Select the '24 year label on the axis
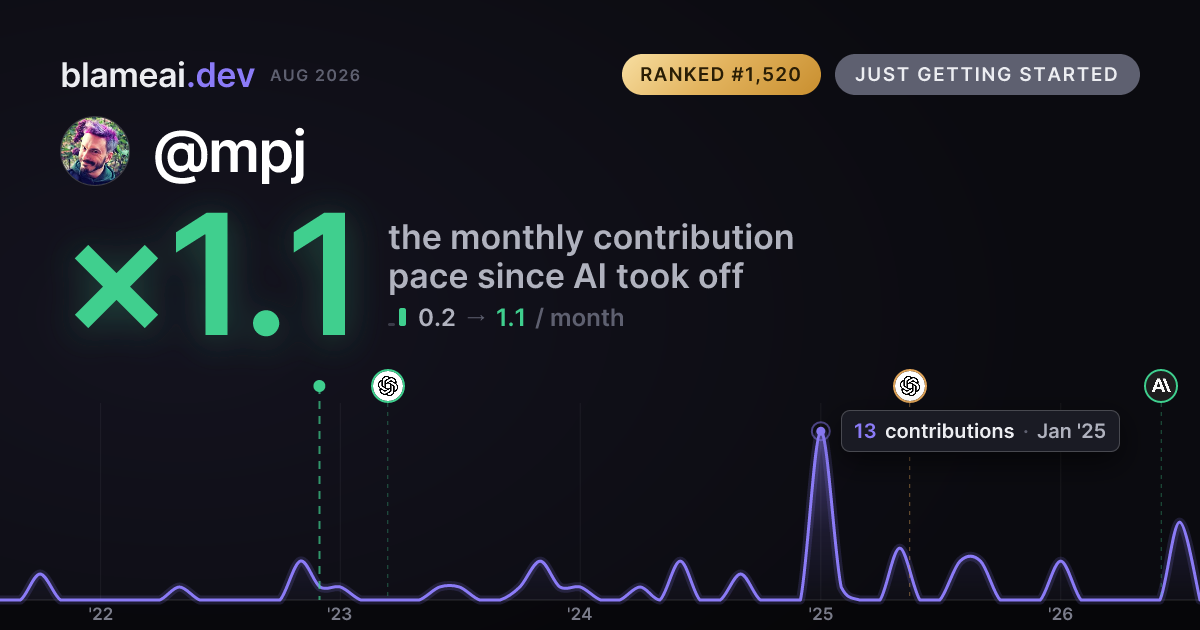This screenshot has height=630, width=1200. pyautogui.click(x=580, y=614)
